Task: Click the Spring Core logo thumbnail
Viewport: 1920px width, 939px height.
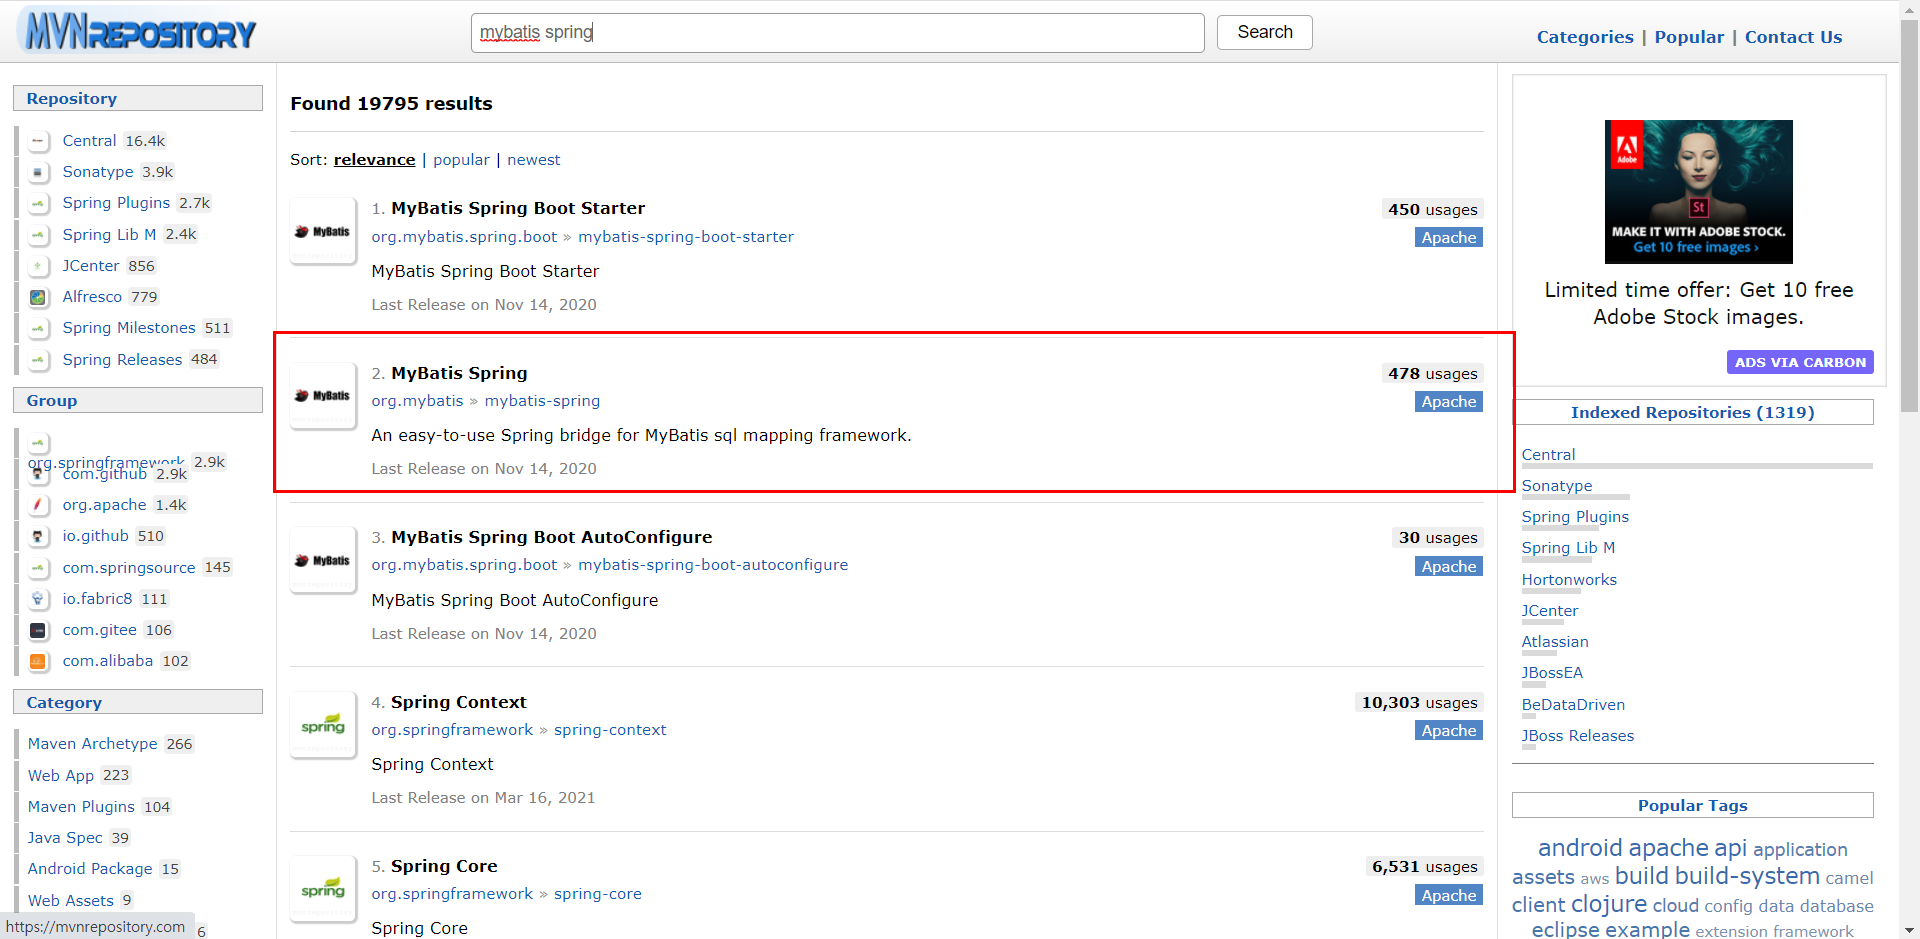Action: pos(323,889)
